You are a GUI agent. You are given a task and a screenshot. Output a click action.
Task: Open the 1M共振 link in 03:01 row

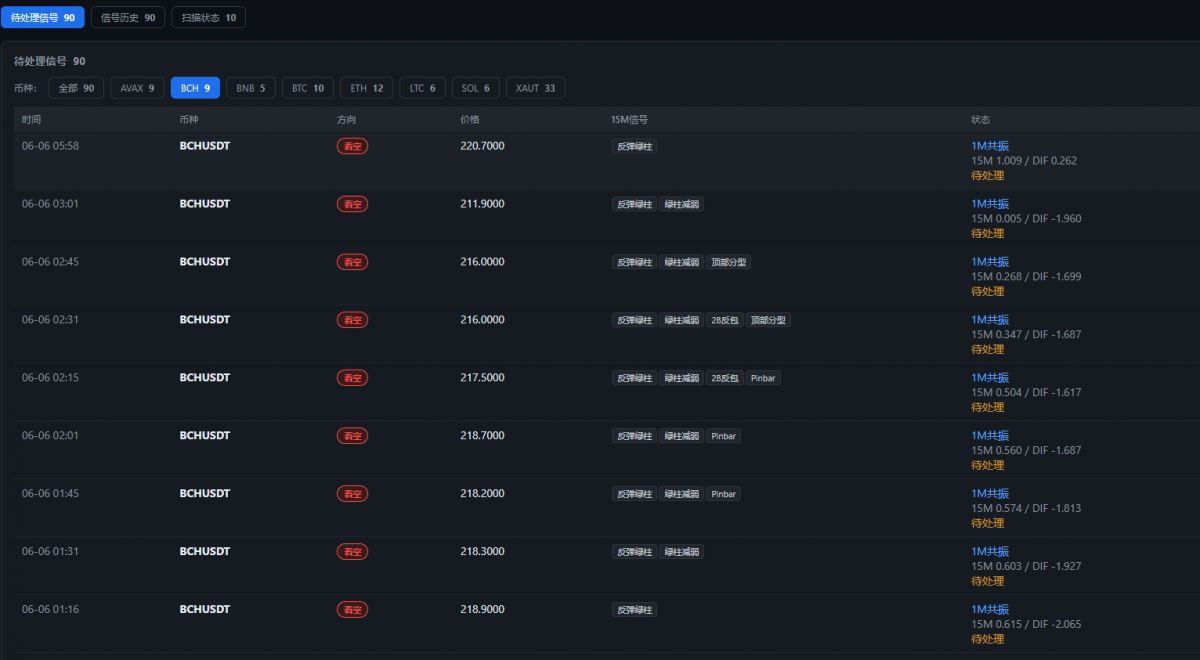click(990, 204)
